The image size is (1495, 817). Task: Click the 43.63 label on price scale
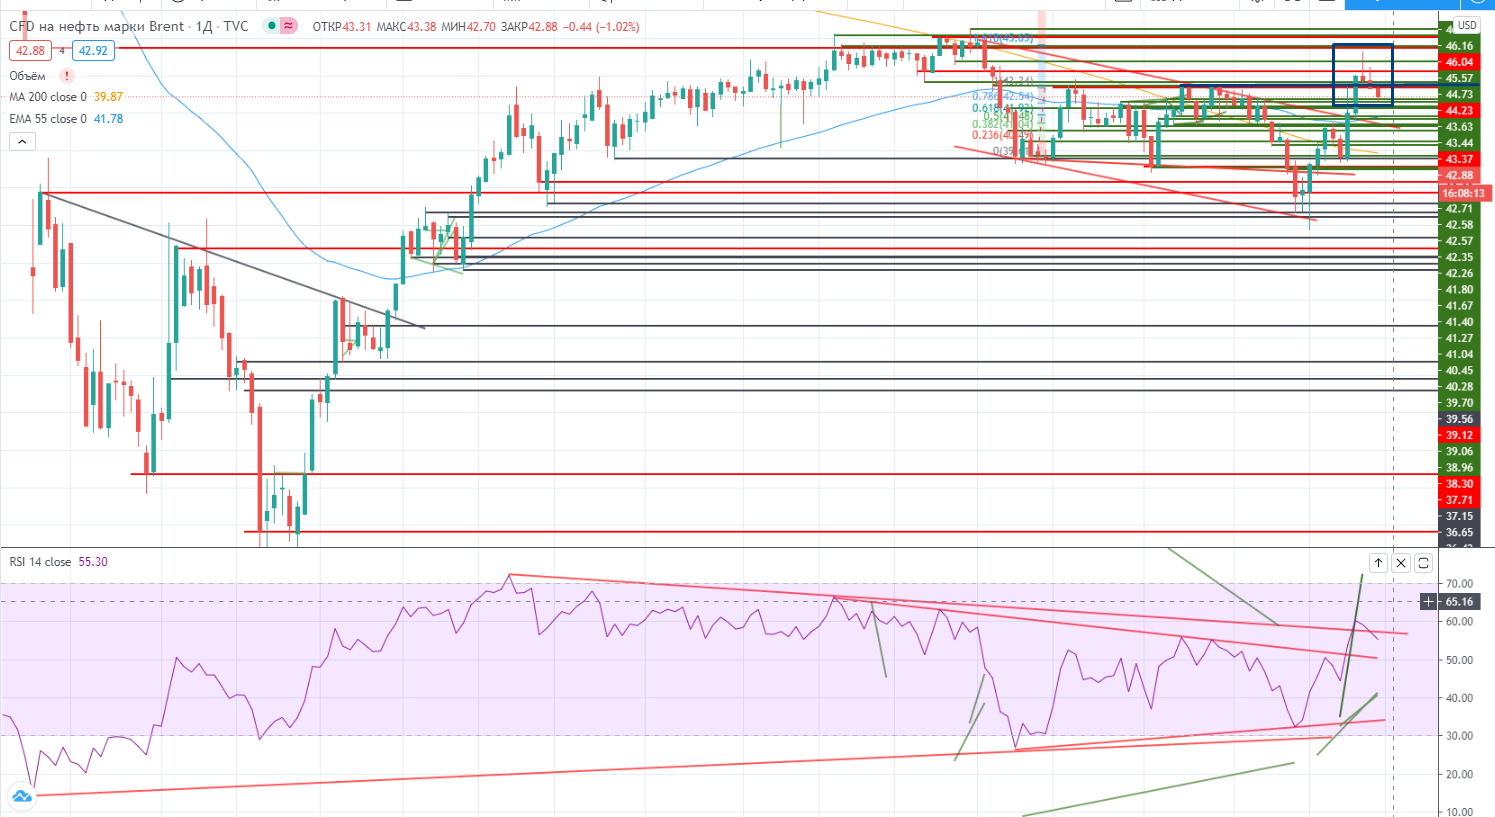coord(1459,127)
